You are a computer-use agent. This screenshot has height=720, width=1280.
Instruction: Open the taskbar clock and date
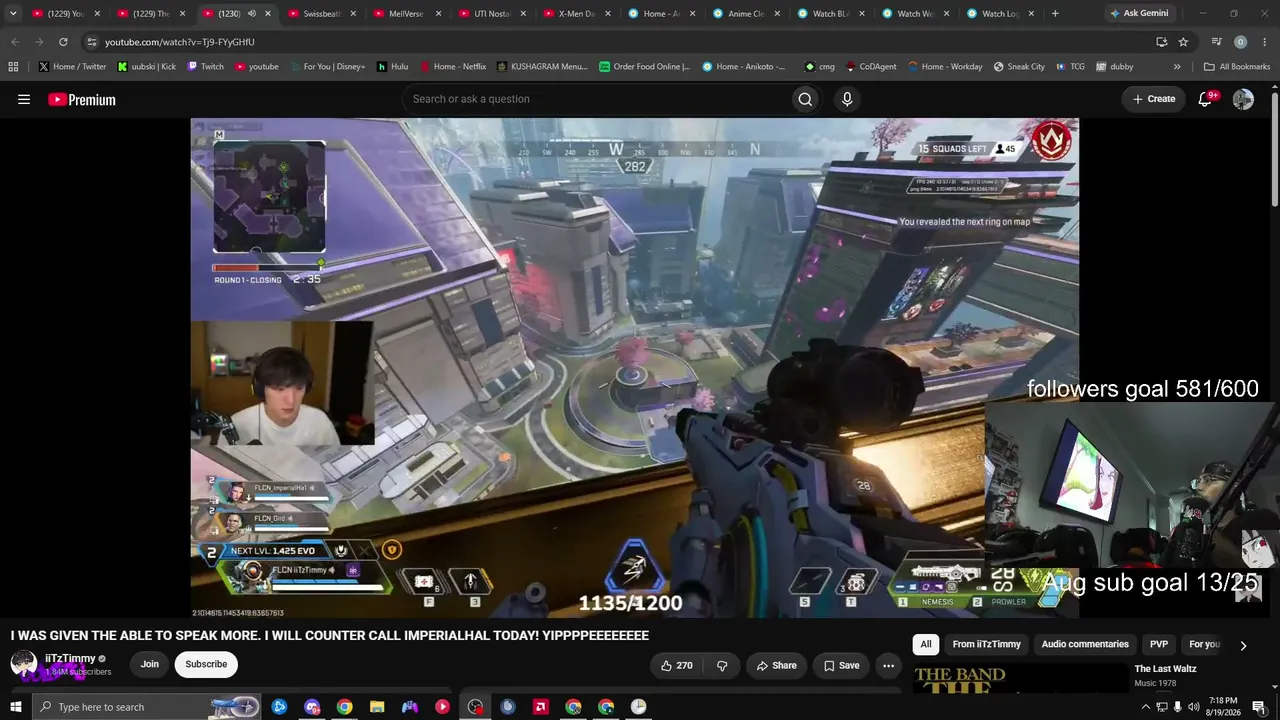click(1222, 707)
